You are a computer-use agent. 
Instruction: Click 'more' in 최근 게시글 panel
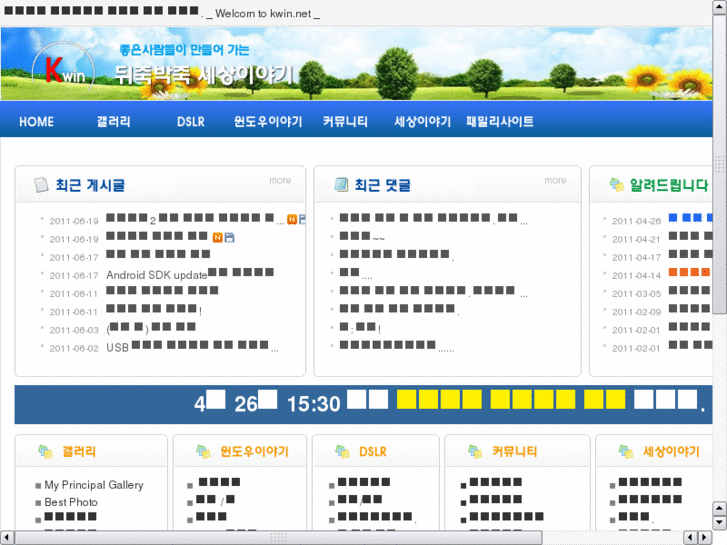280,180
